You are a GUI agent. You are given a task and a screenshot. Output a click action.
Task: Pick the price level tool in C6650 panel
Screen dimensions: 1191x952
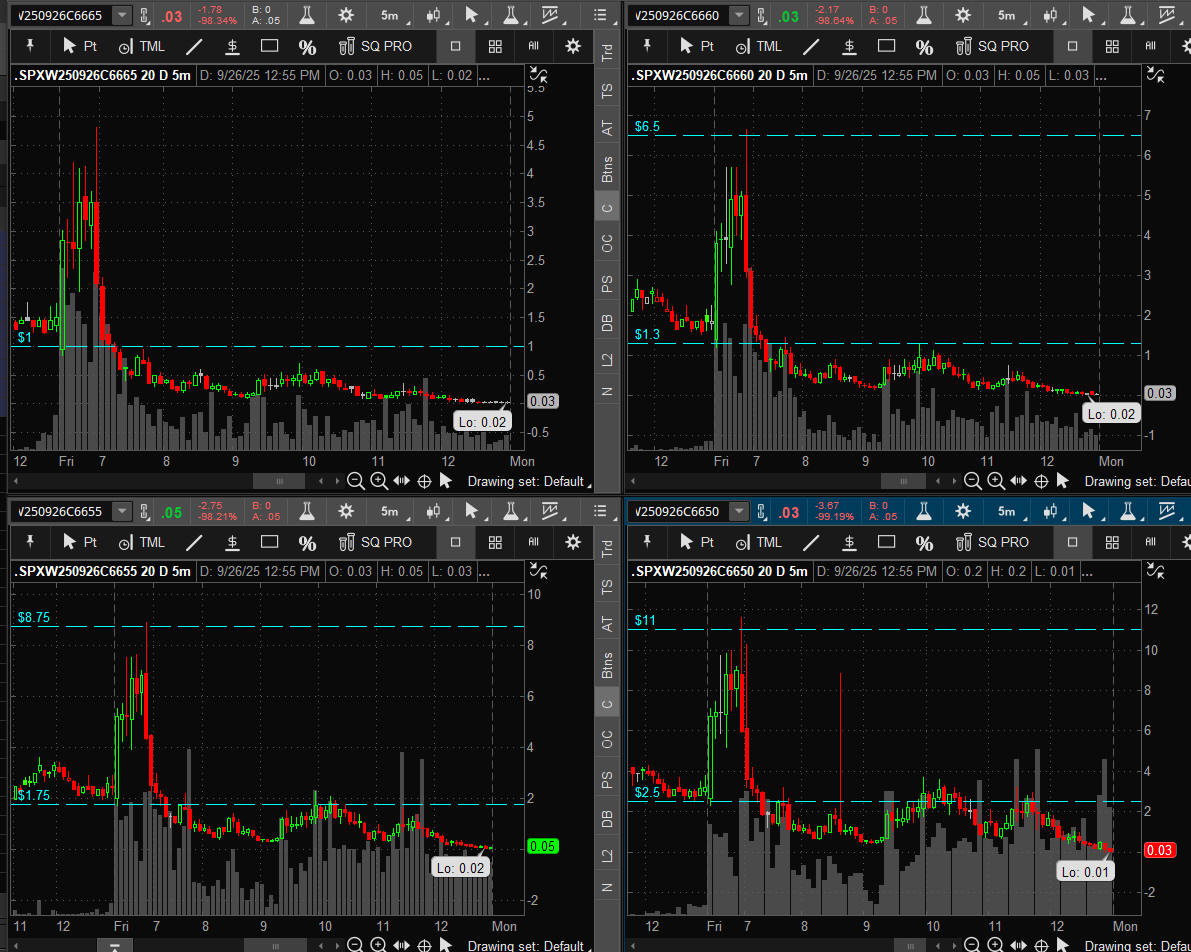click(x=849, y=543)
